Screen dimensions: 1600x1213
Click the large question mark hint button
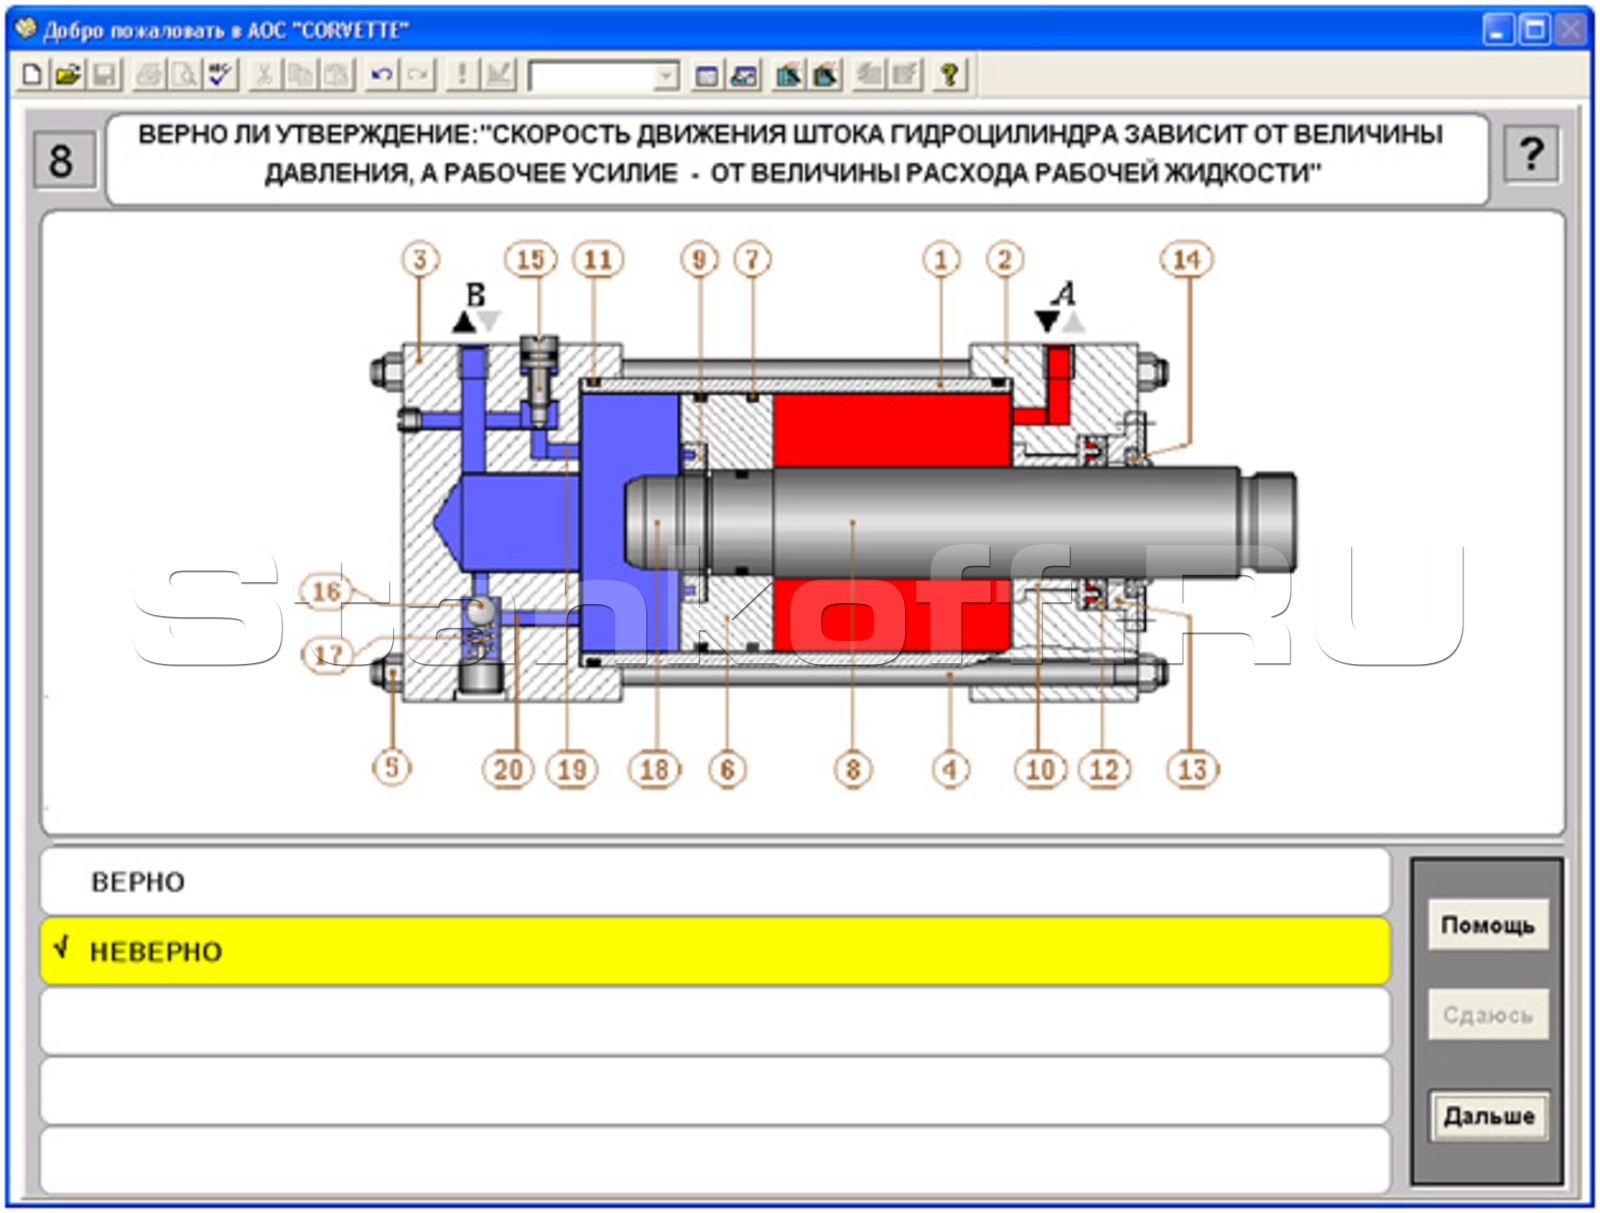pos(1530,155)
